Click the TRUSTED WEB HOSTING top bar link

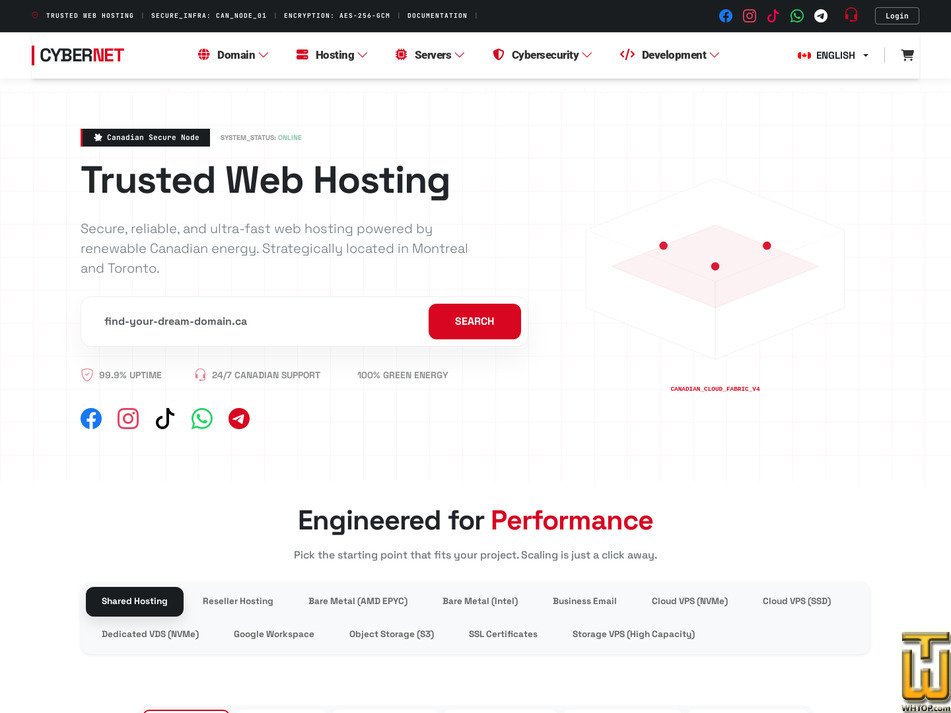tap(90, 16)
